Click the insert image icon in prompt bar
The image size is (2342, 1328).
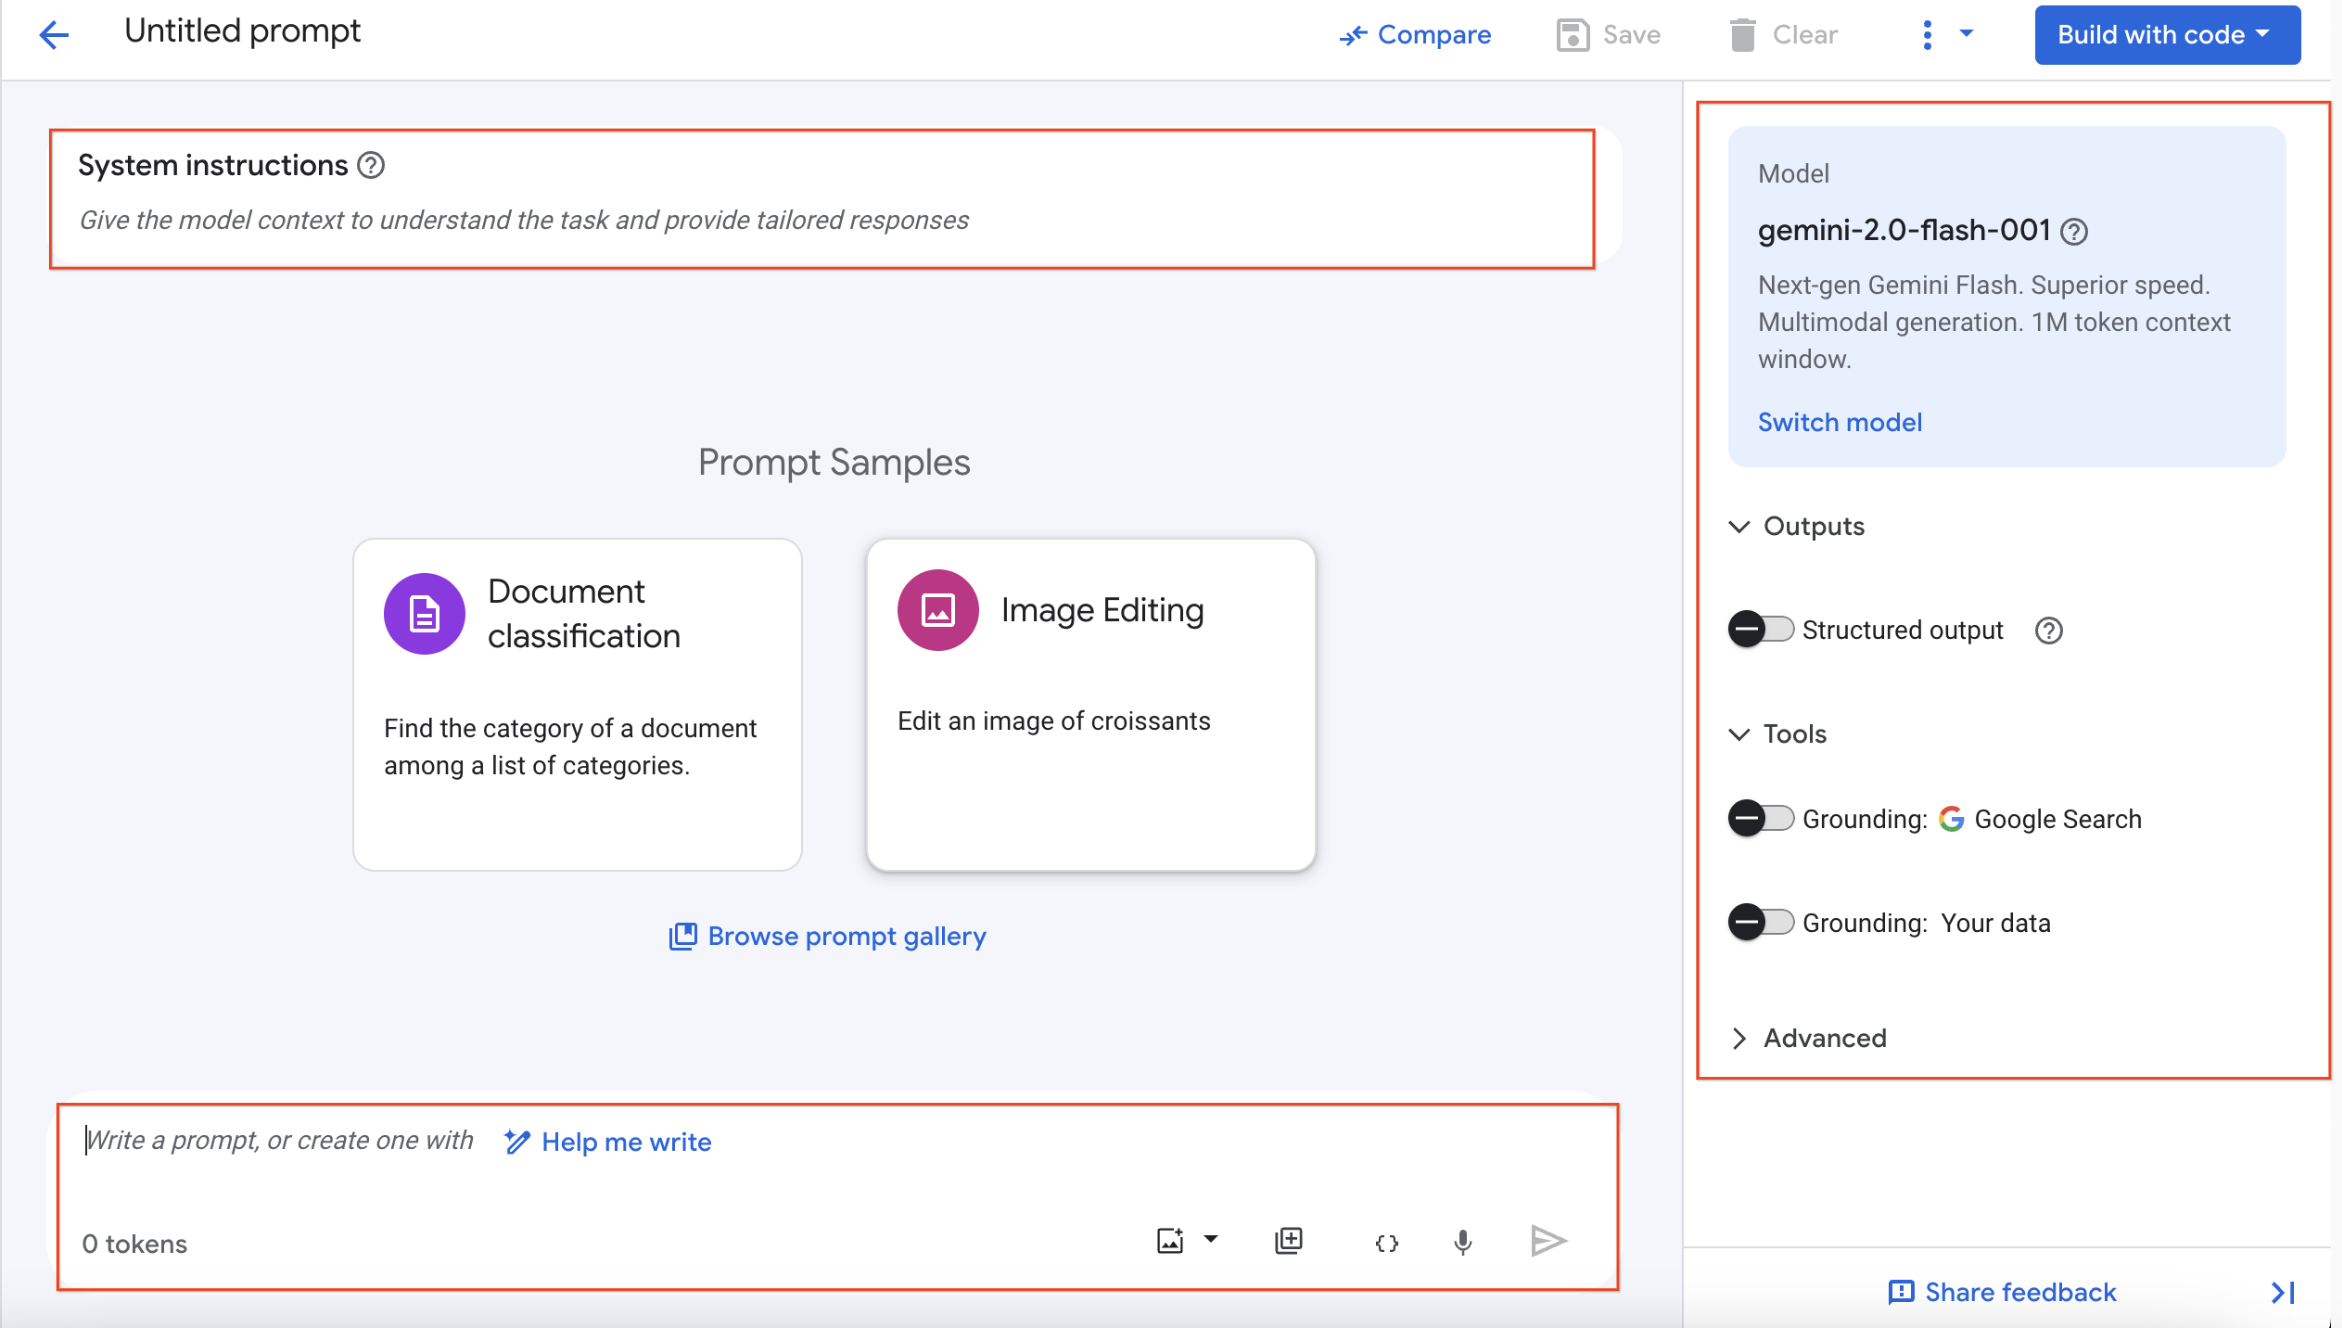pyautogui.click(x=1170, y=1241)
